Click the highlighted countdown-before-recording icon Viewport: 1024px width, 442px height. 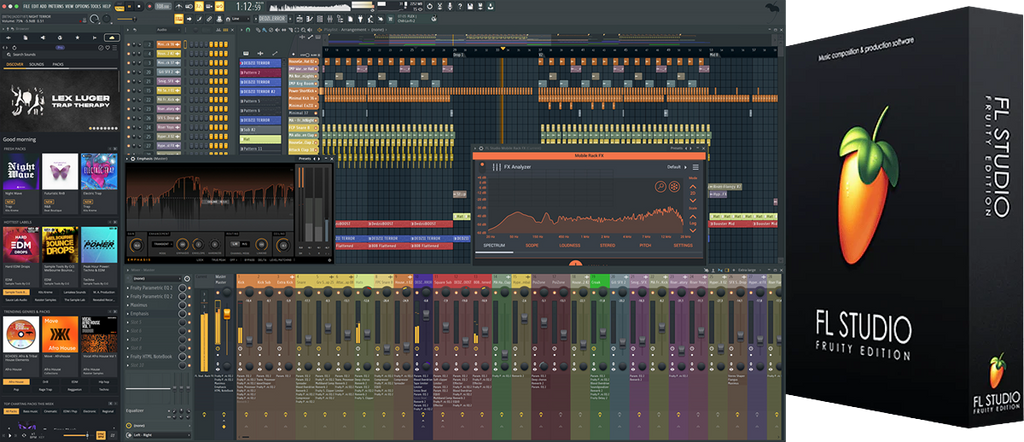click(199, 7)
